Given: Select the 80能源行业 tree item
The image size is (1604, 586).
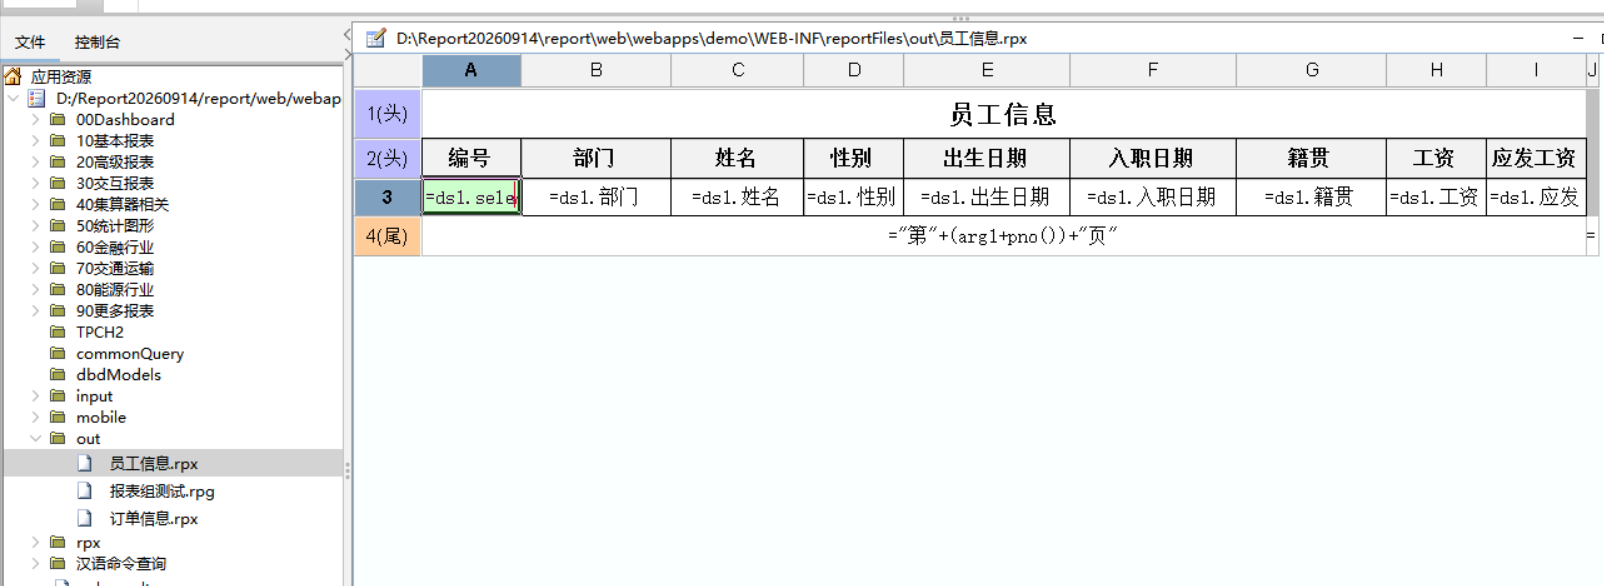Looking at the screenshot, I should (115, 290).
